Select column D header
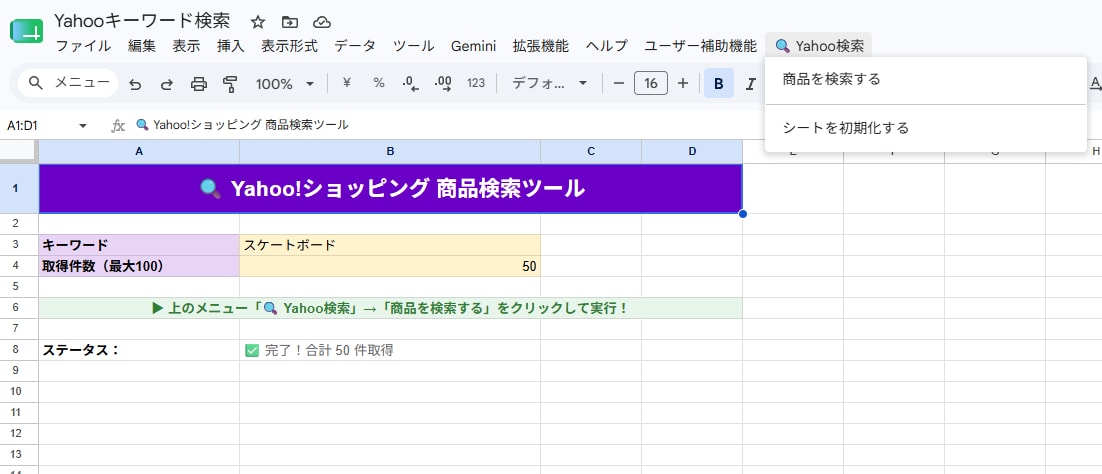This screenshot has height=474, width=1102. pos(692,151)
